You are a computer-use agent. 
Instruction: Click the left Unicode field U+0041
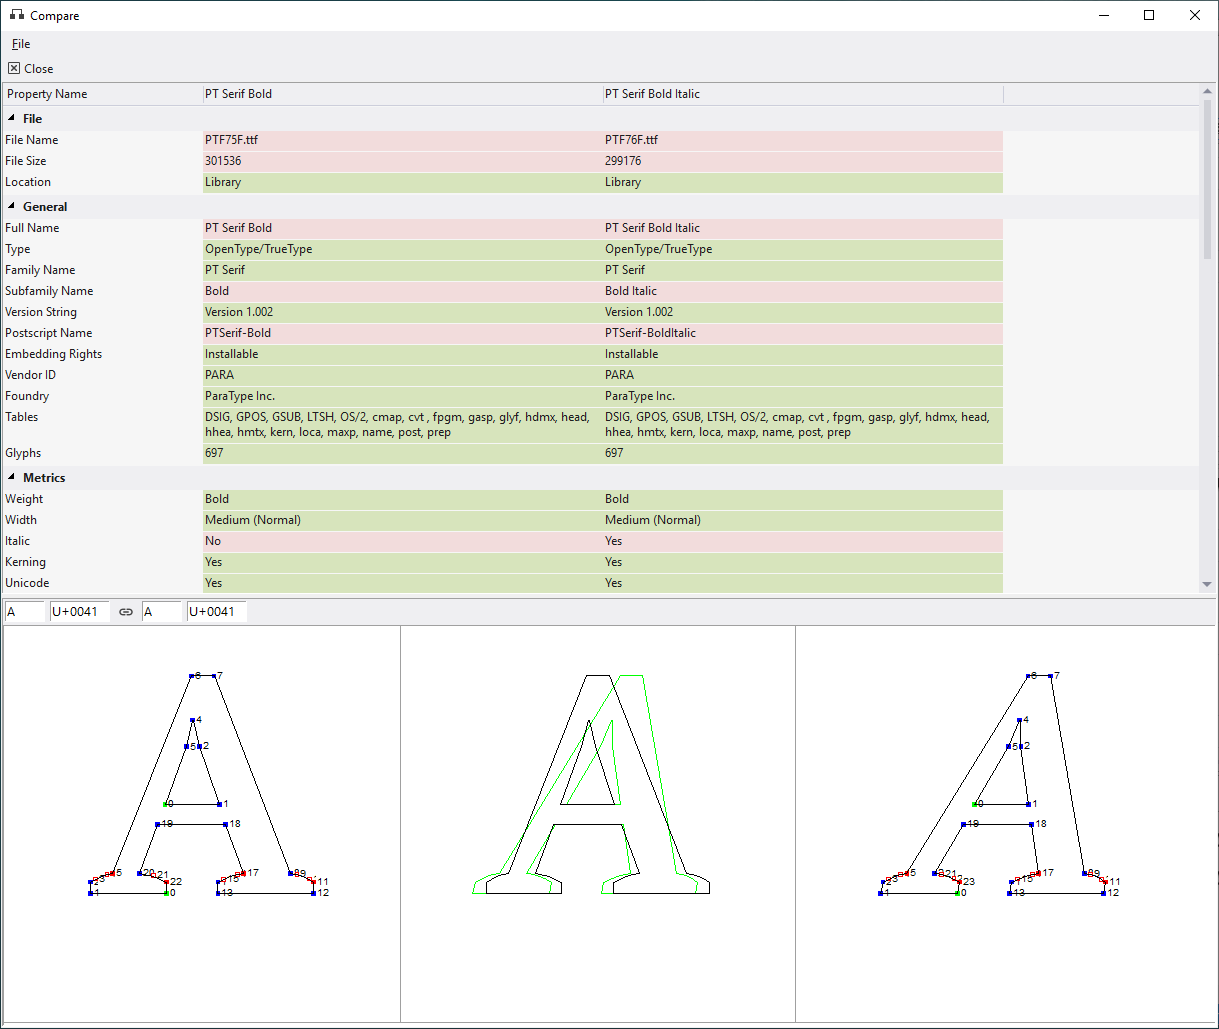coord(79,611)
